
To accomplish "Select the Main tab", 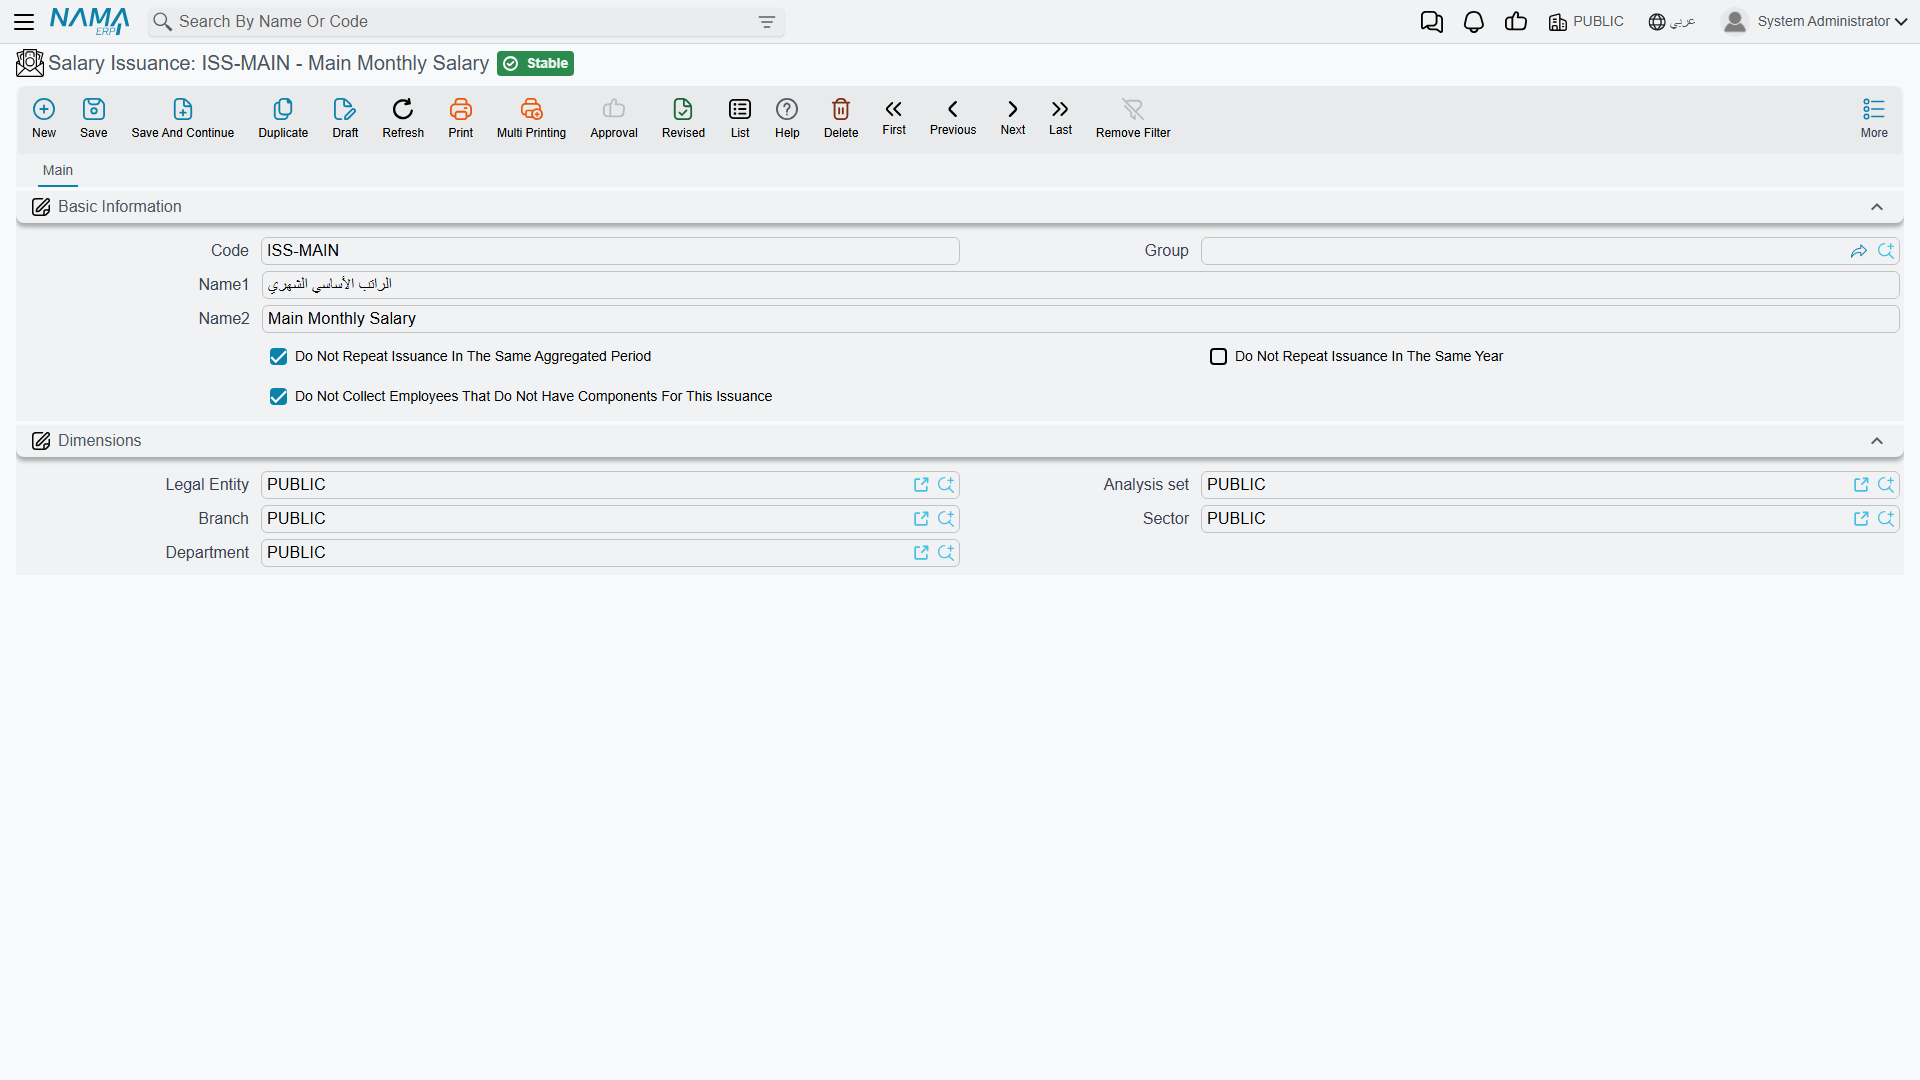I will [58, 171].
